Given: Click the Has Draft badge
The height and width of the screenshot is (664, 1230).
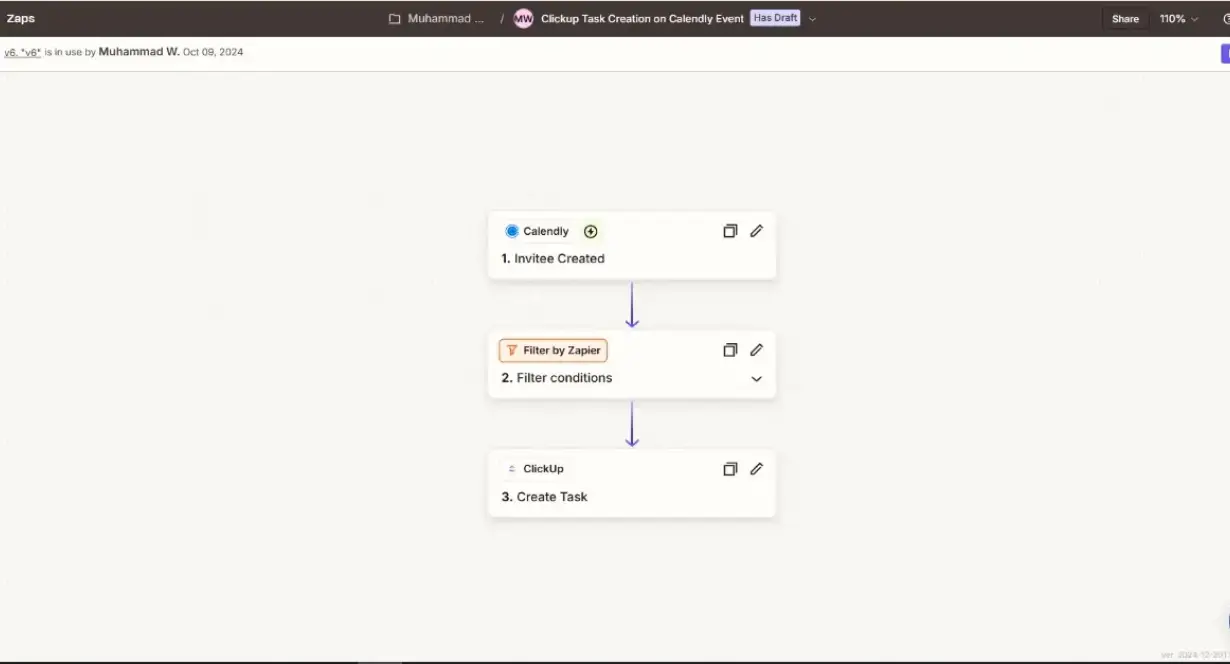Looking at the screenshot, I should coord(776,18).
